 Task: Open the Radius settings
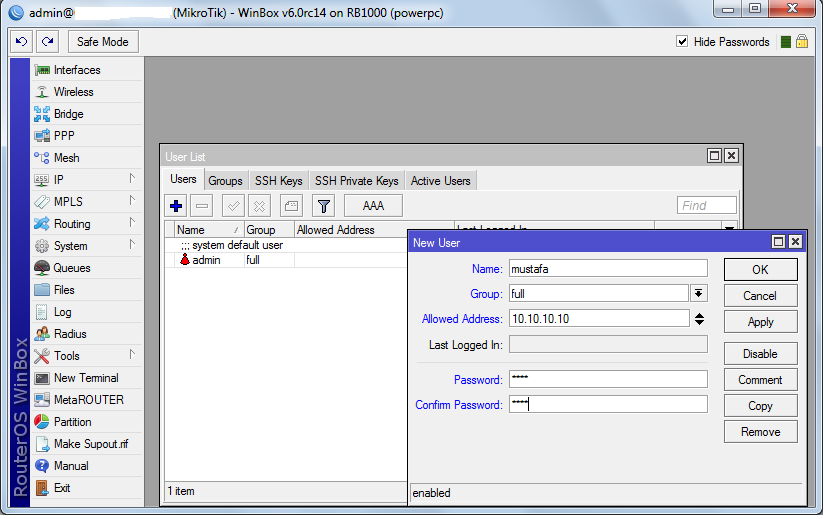coord(87,334)
